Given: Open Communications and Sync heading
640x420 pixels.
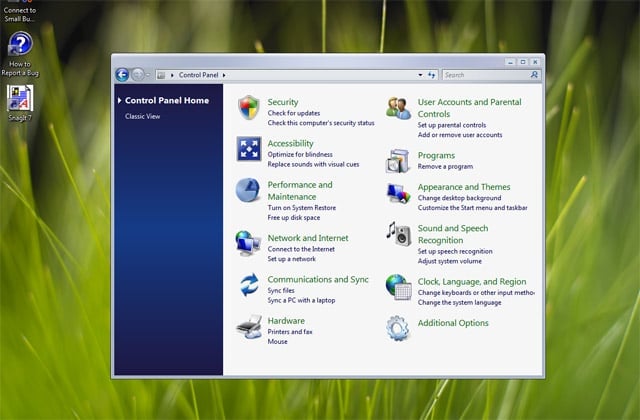Looking at the screenshot, I should point(318,280).
